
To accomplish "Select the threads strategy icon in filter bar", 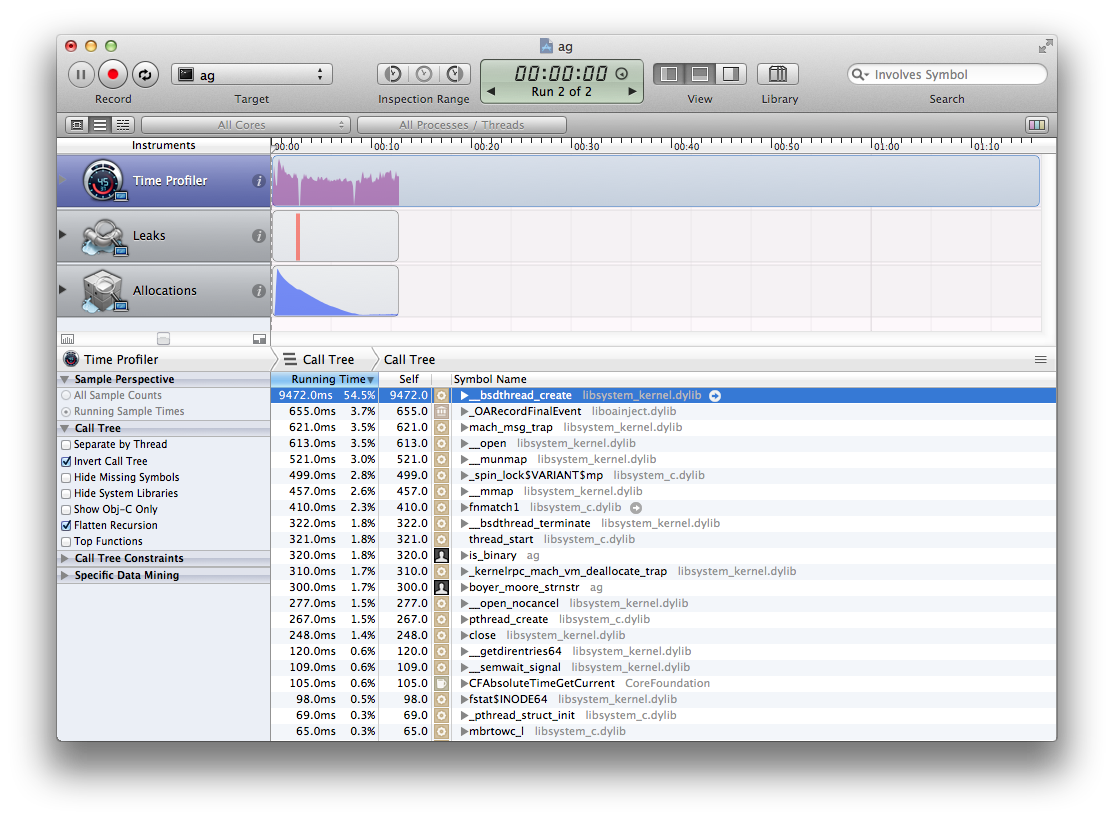I will pos(123,125).
